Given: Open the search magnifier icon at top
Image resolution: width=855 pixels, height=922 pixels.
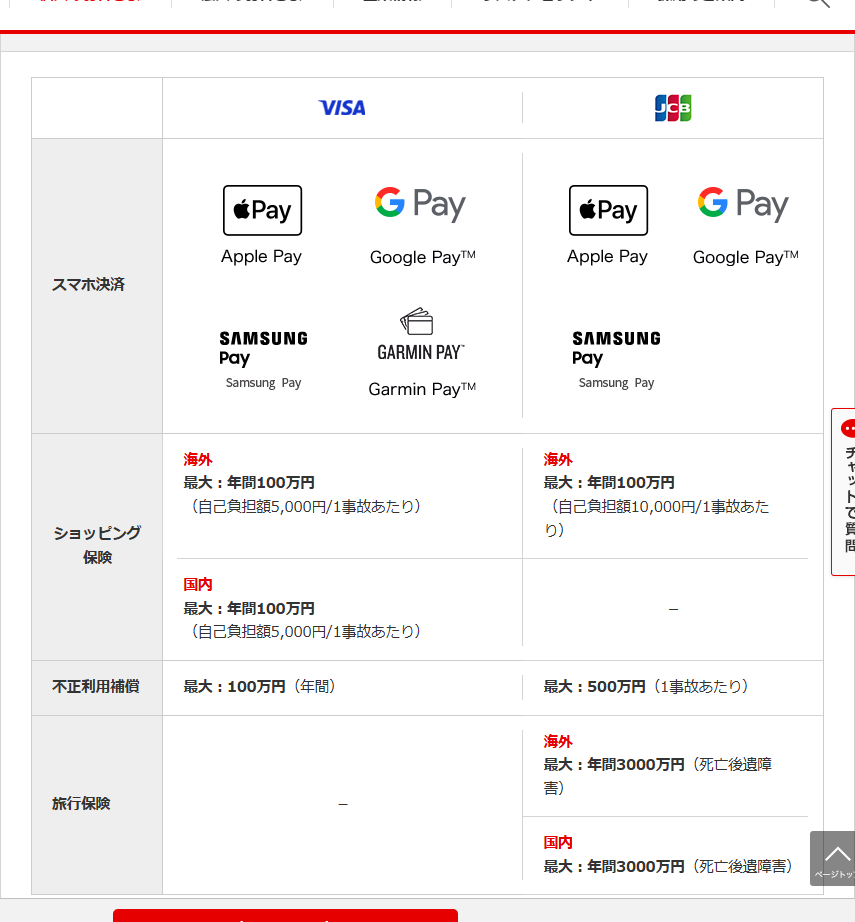Looking at the screenshot, I should coord(819,2).
